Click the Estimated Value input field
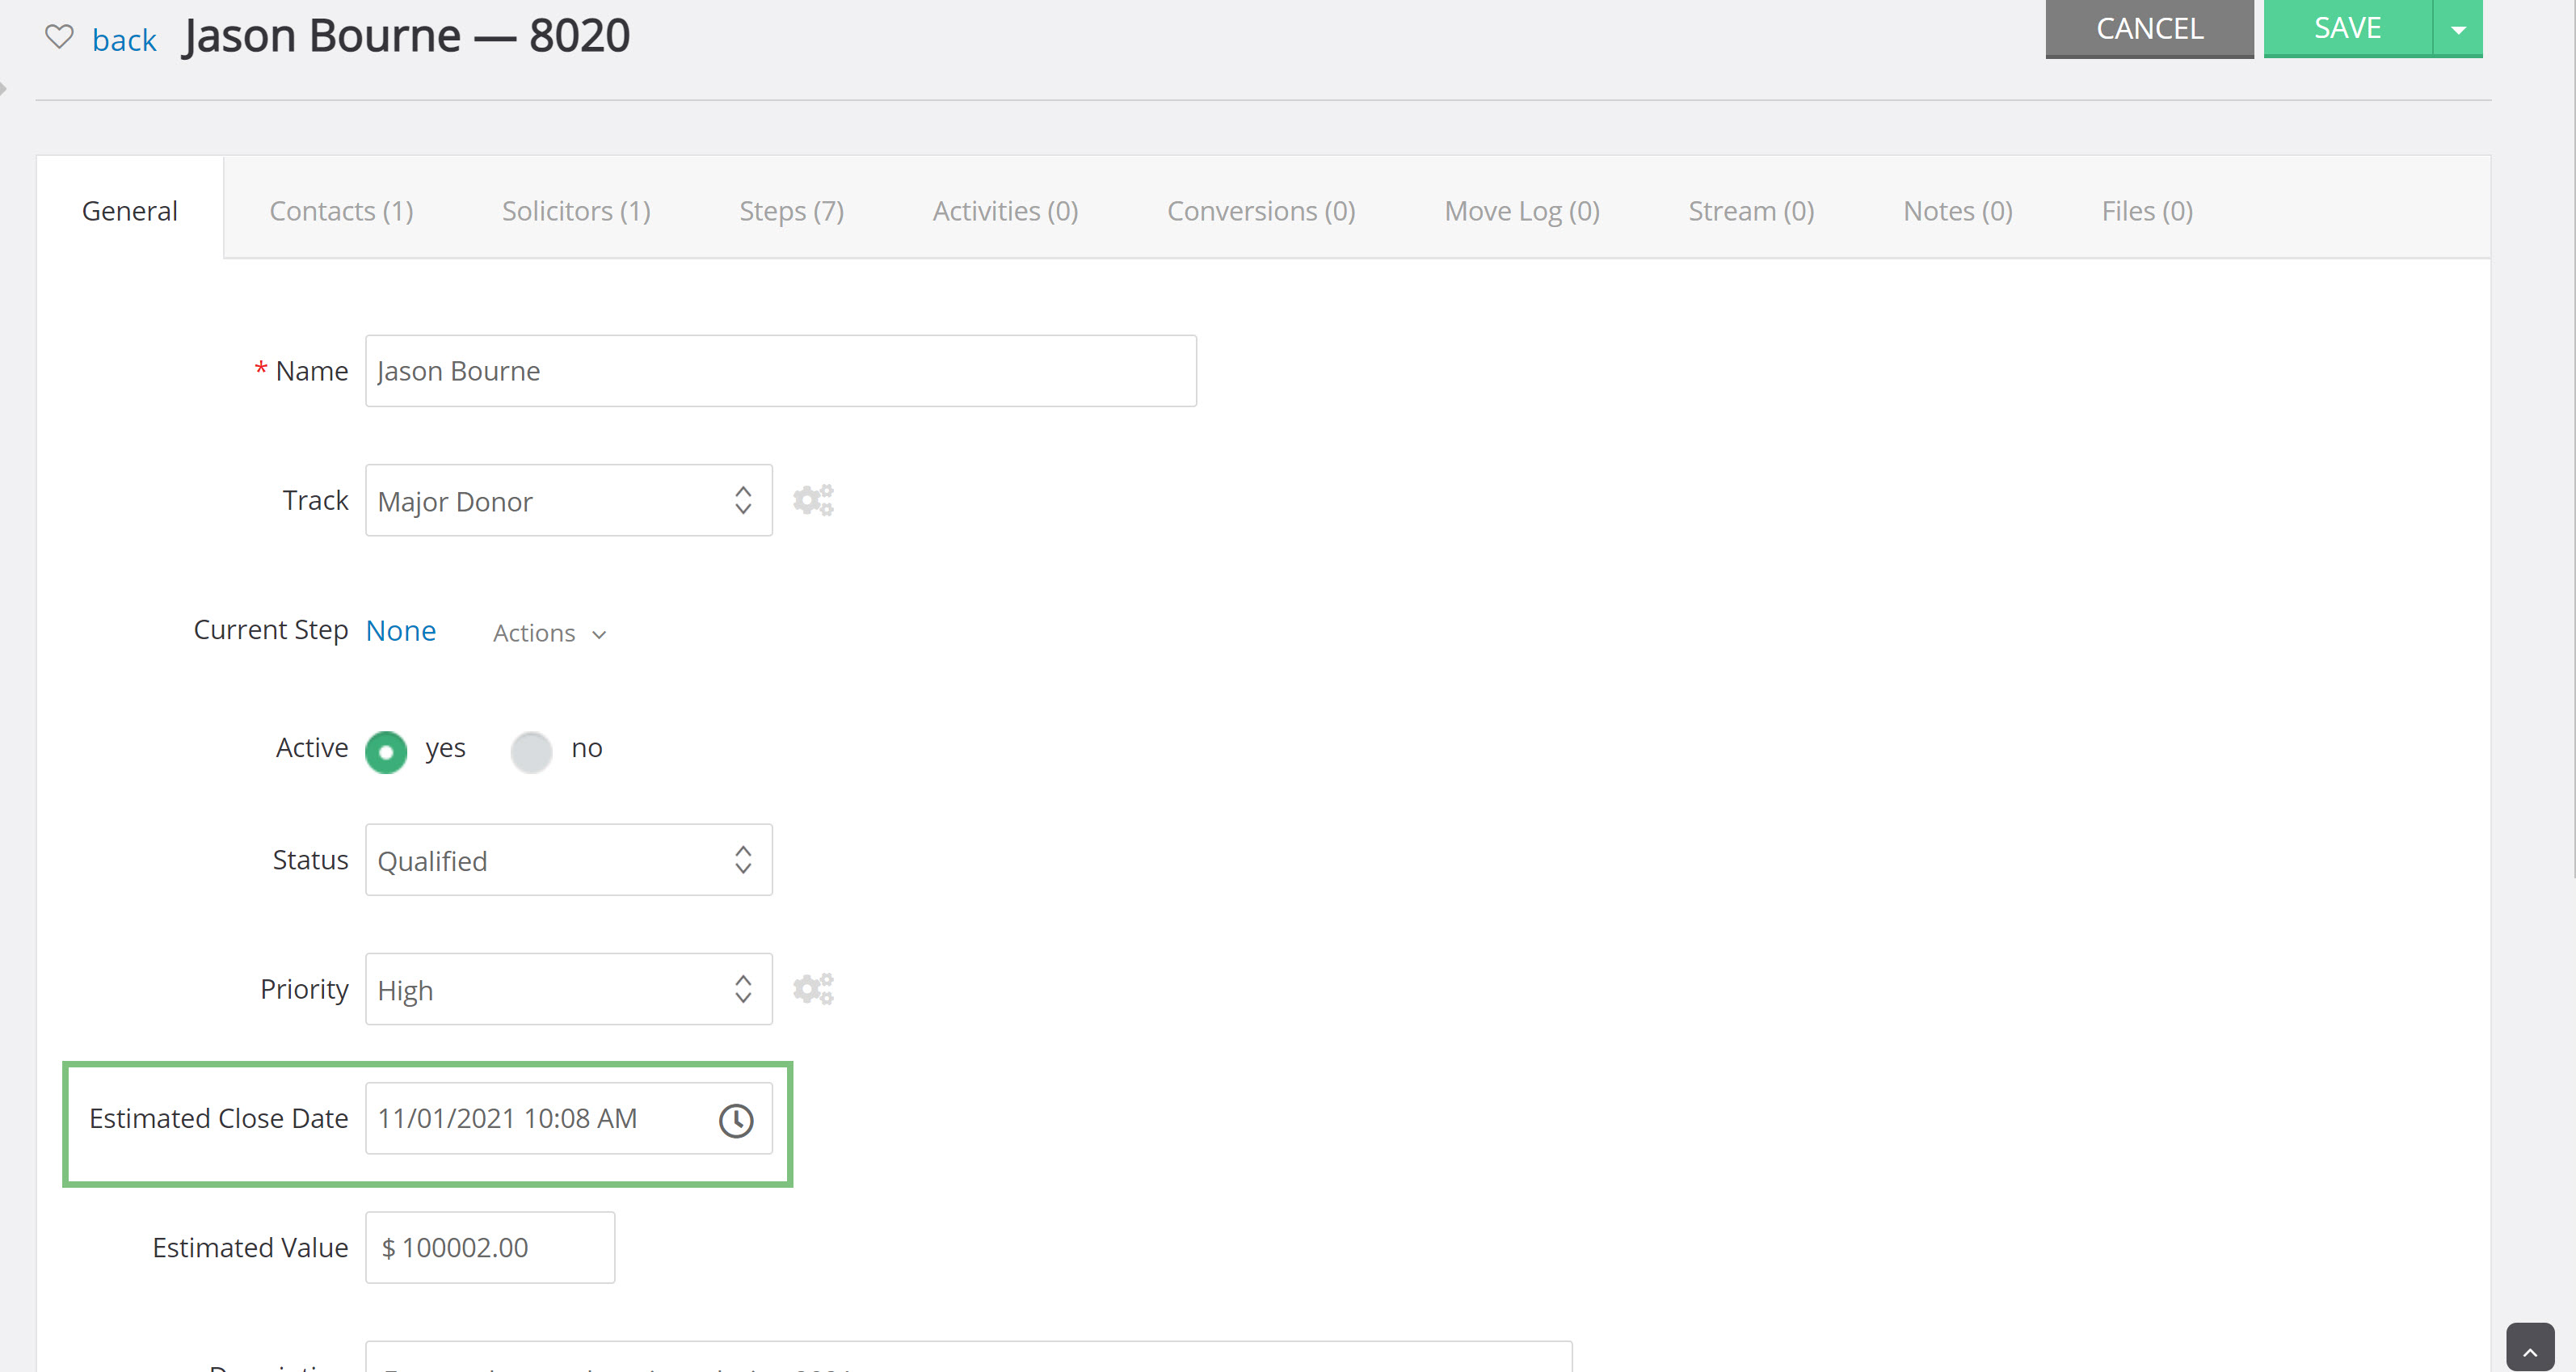 tap(490, 1248)
